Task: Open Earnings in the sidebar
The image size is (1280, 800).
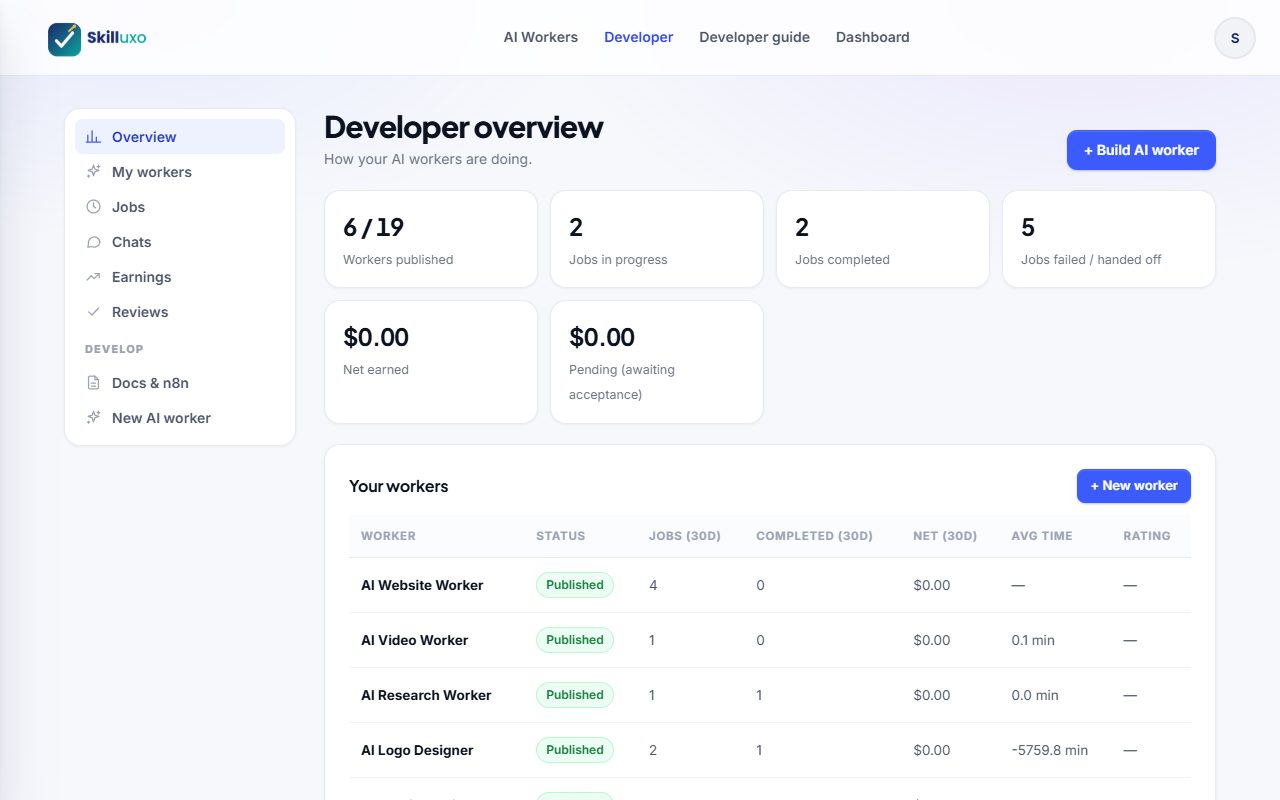Action: (x=180, y=277)
